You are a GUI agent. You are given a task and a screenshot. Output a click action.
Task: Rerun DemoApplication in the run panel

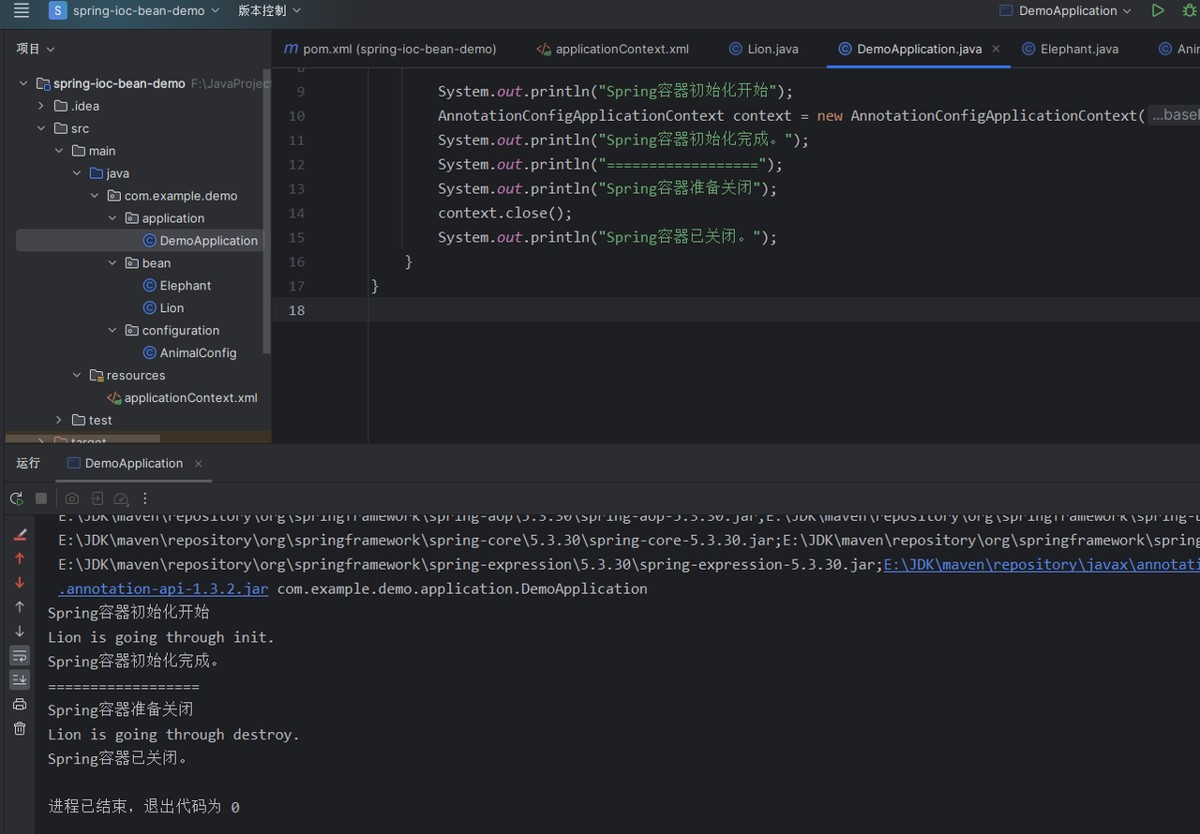(17, 498)
